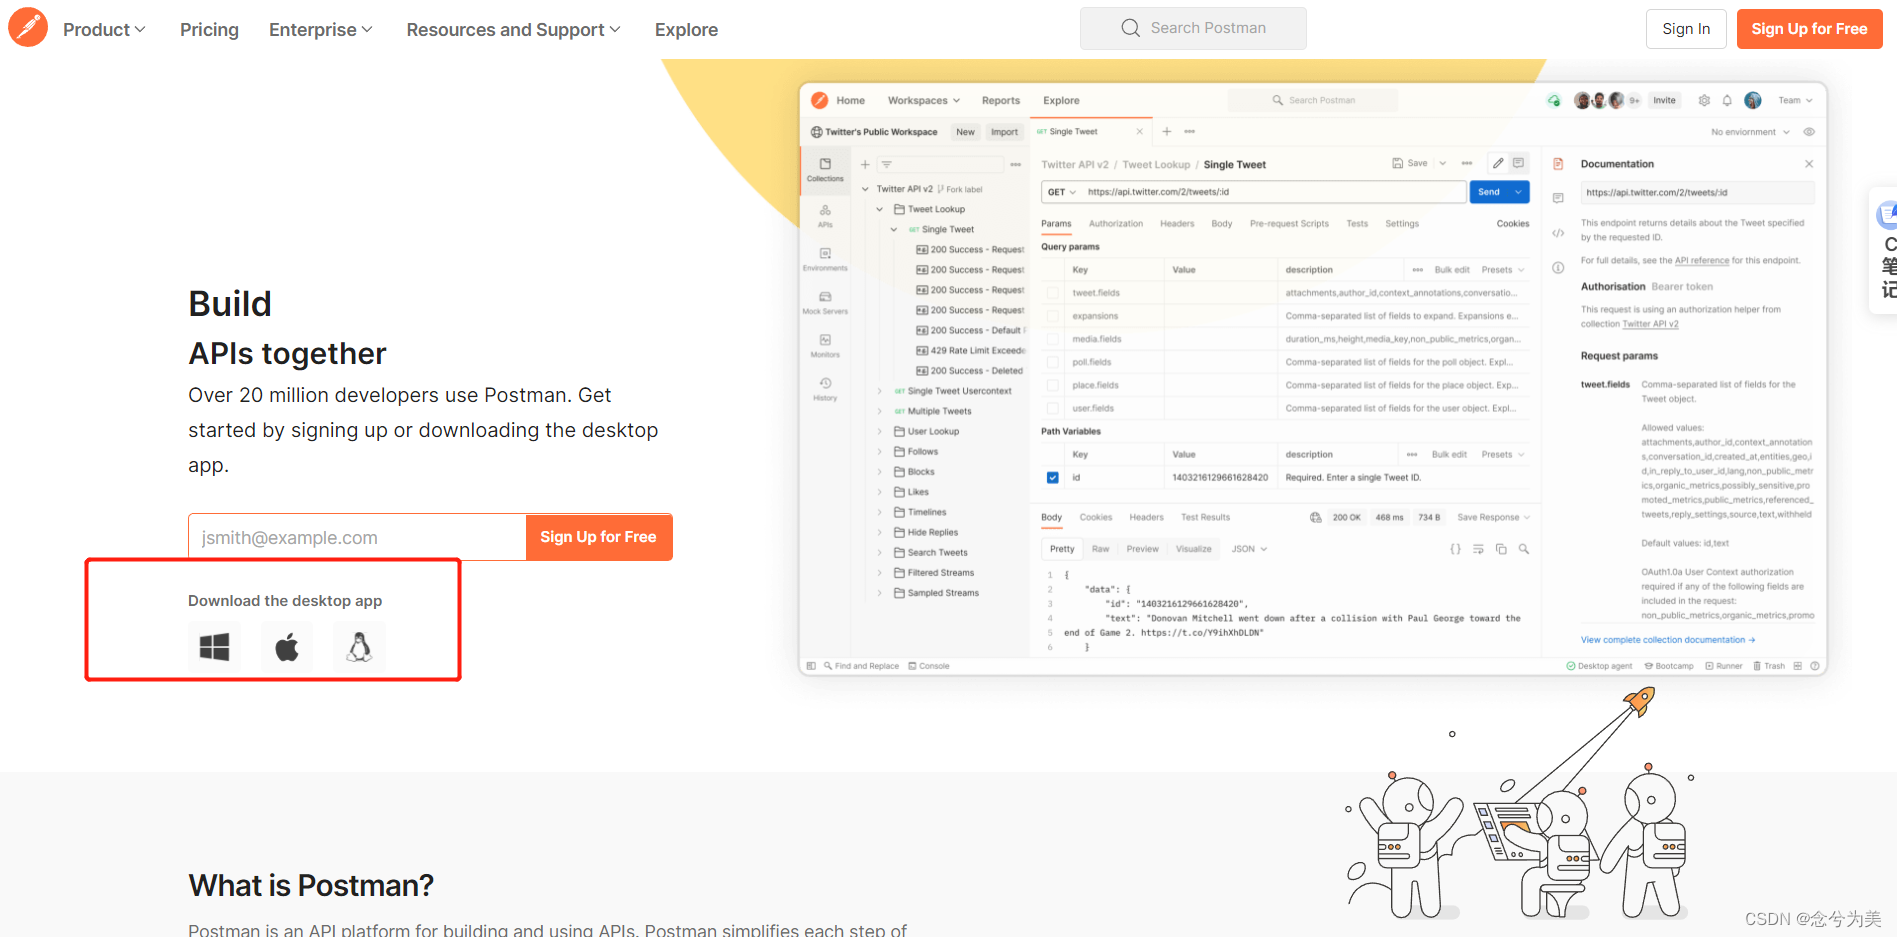Open the Pricing page
Image resolution: width=1897 pixels, height=937 pixels.
tap(209, 30)
